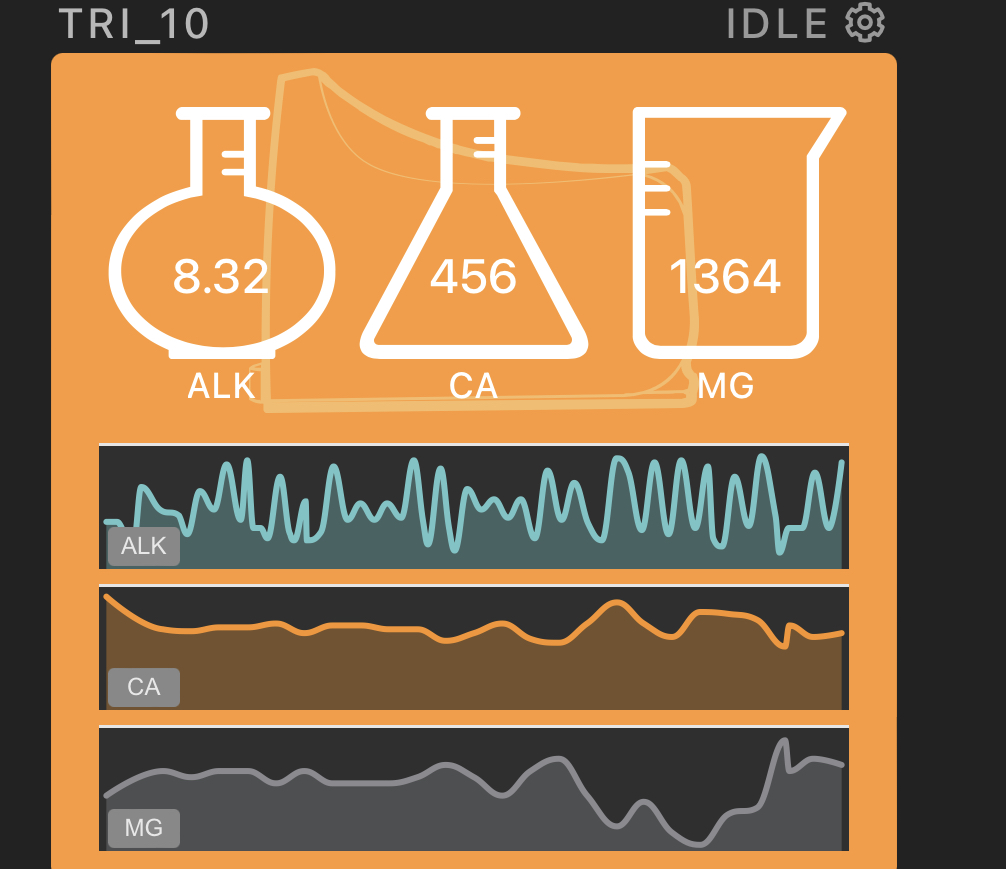Click the MG beaker icon
Image resolution: width=1006 pixels, height=869 pixels.
click(x=739, y=232)
